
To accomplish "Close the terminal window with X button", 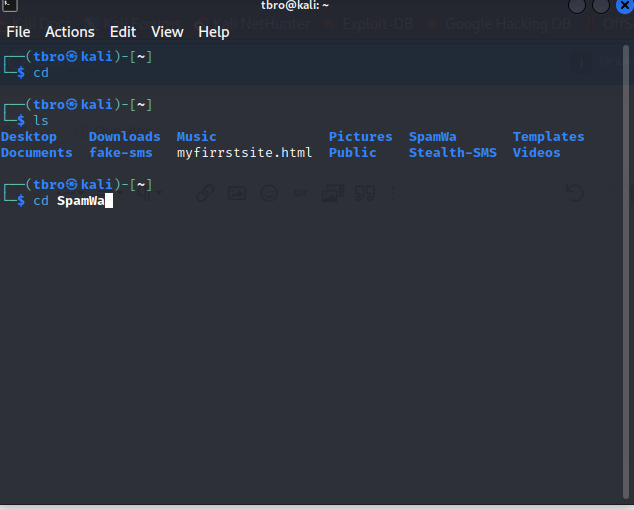I will click(x=625, y=6).
